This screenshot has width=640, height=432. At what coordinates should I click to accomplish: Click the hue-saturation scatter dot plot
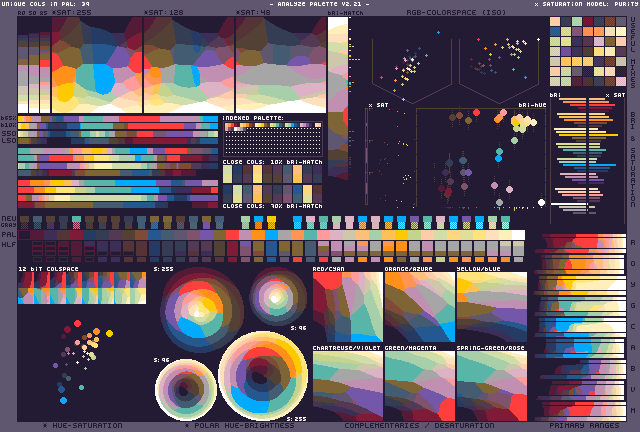click(x=82, y=361)
